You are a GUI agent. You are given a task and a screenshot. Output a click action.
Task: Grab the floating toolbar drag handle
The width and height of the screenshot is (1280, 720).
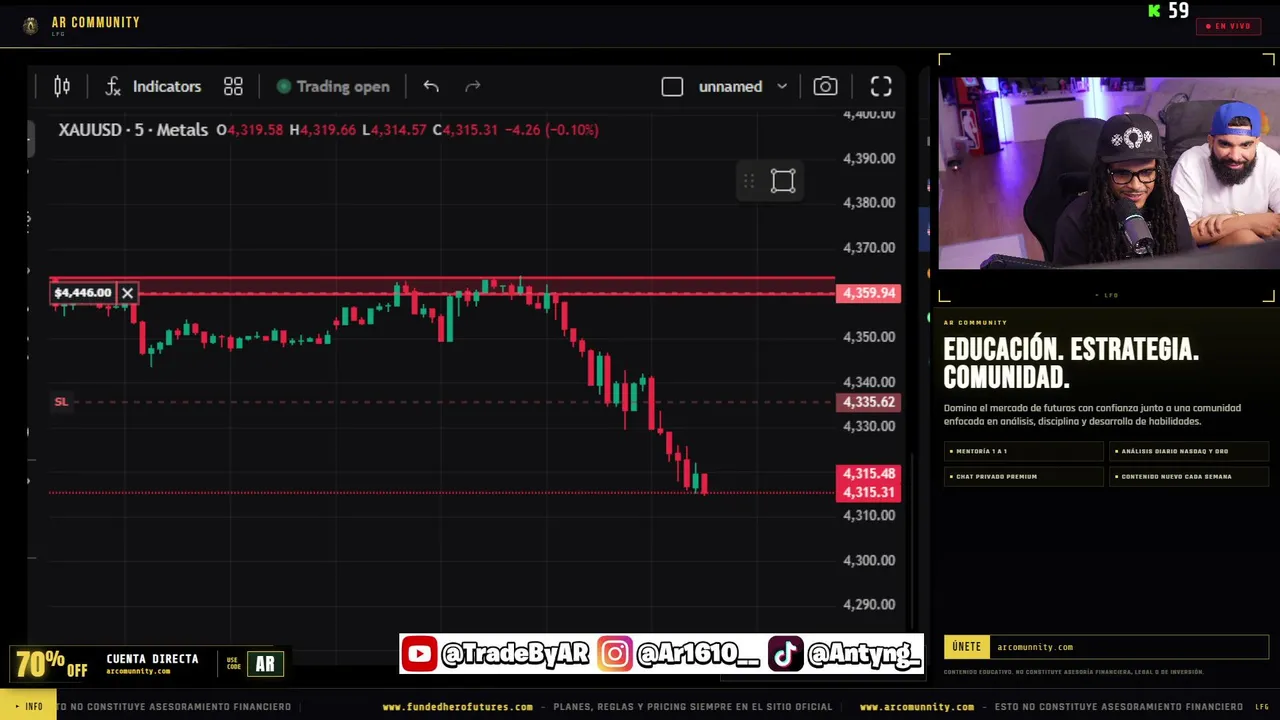pos(749,181)
